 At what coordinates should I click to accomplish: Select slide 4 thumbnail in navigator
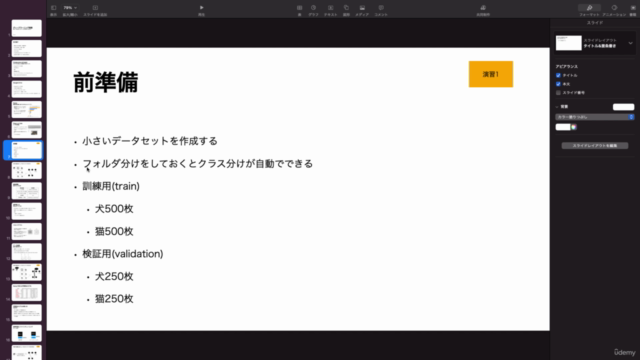pyautogui.click(x=27, y=89)
